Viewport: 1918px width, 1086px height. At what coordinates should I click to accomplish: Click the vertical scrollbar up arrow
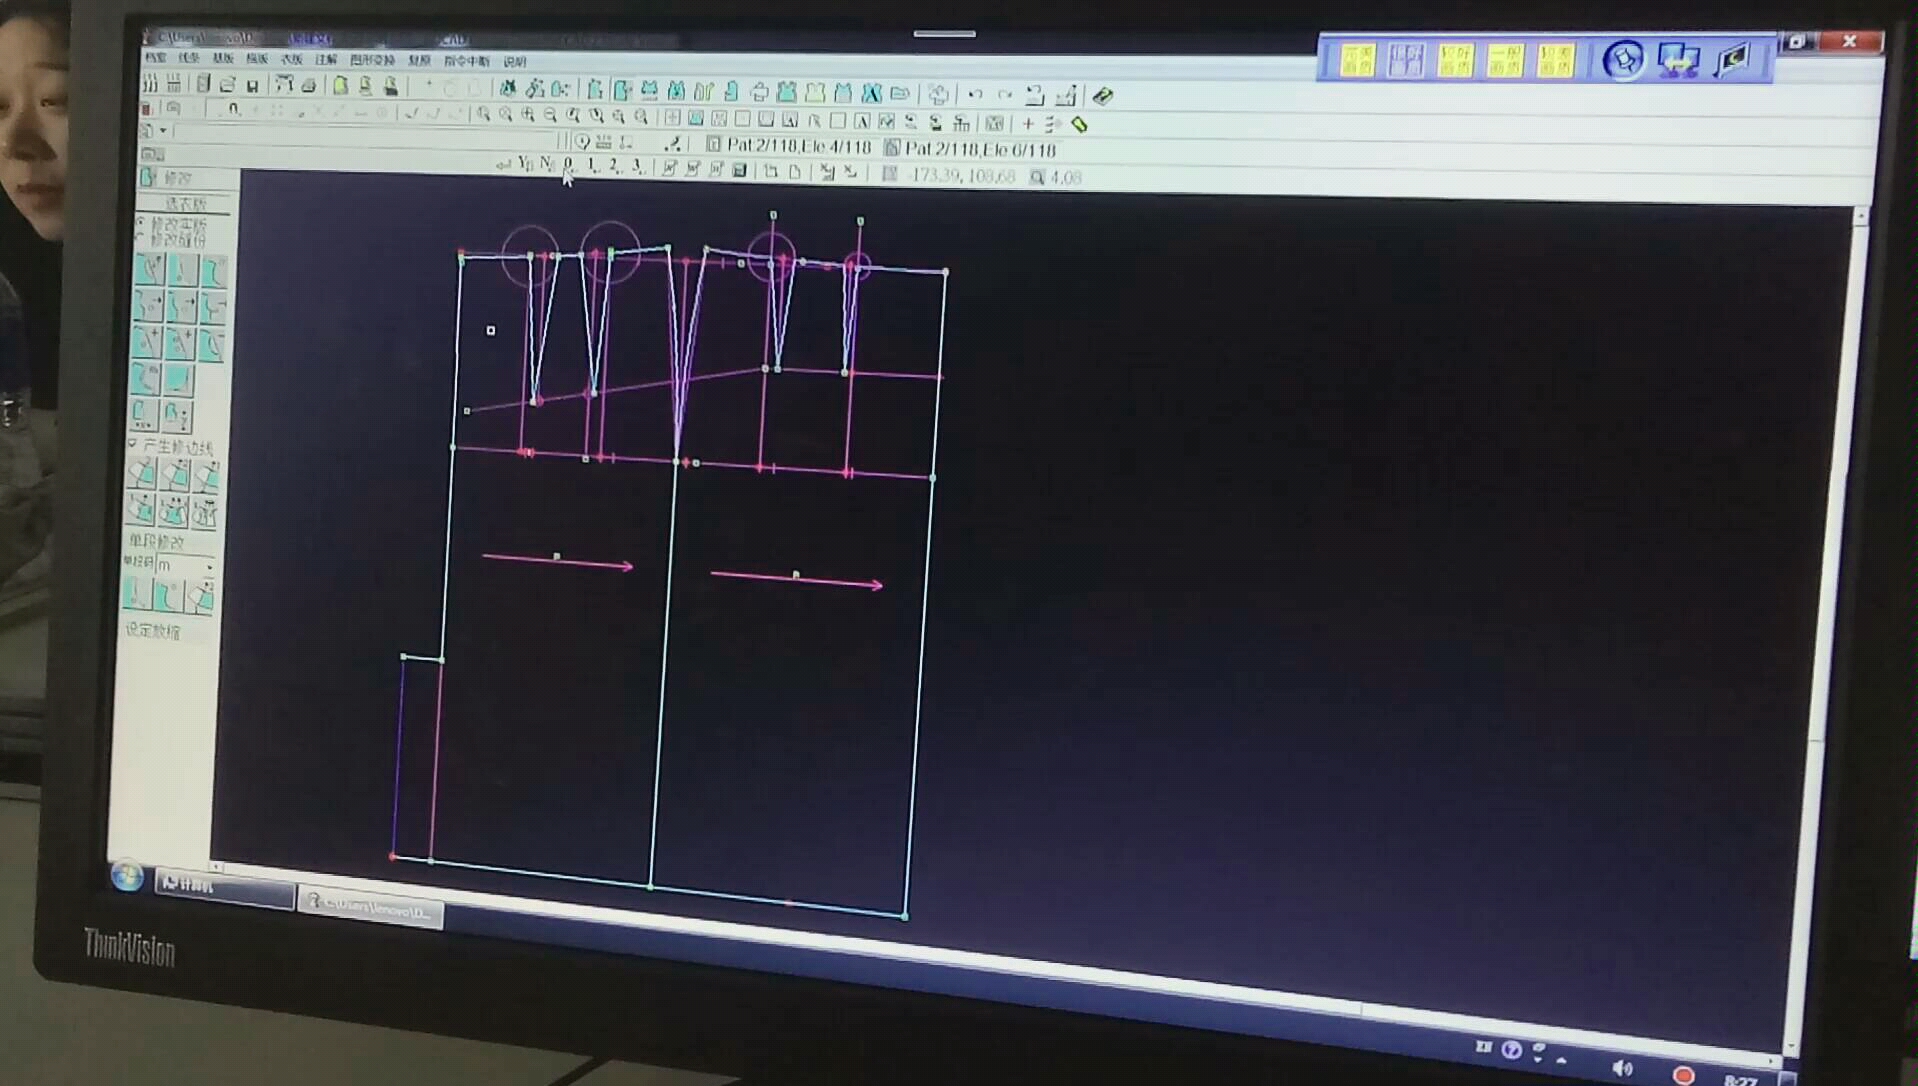click(x=1861, y=215)
